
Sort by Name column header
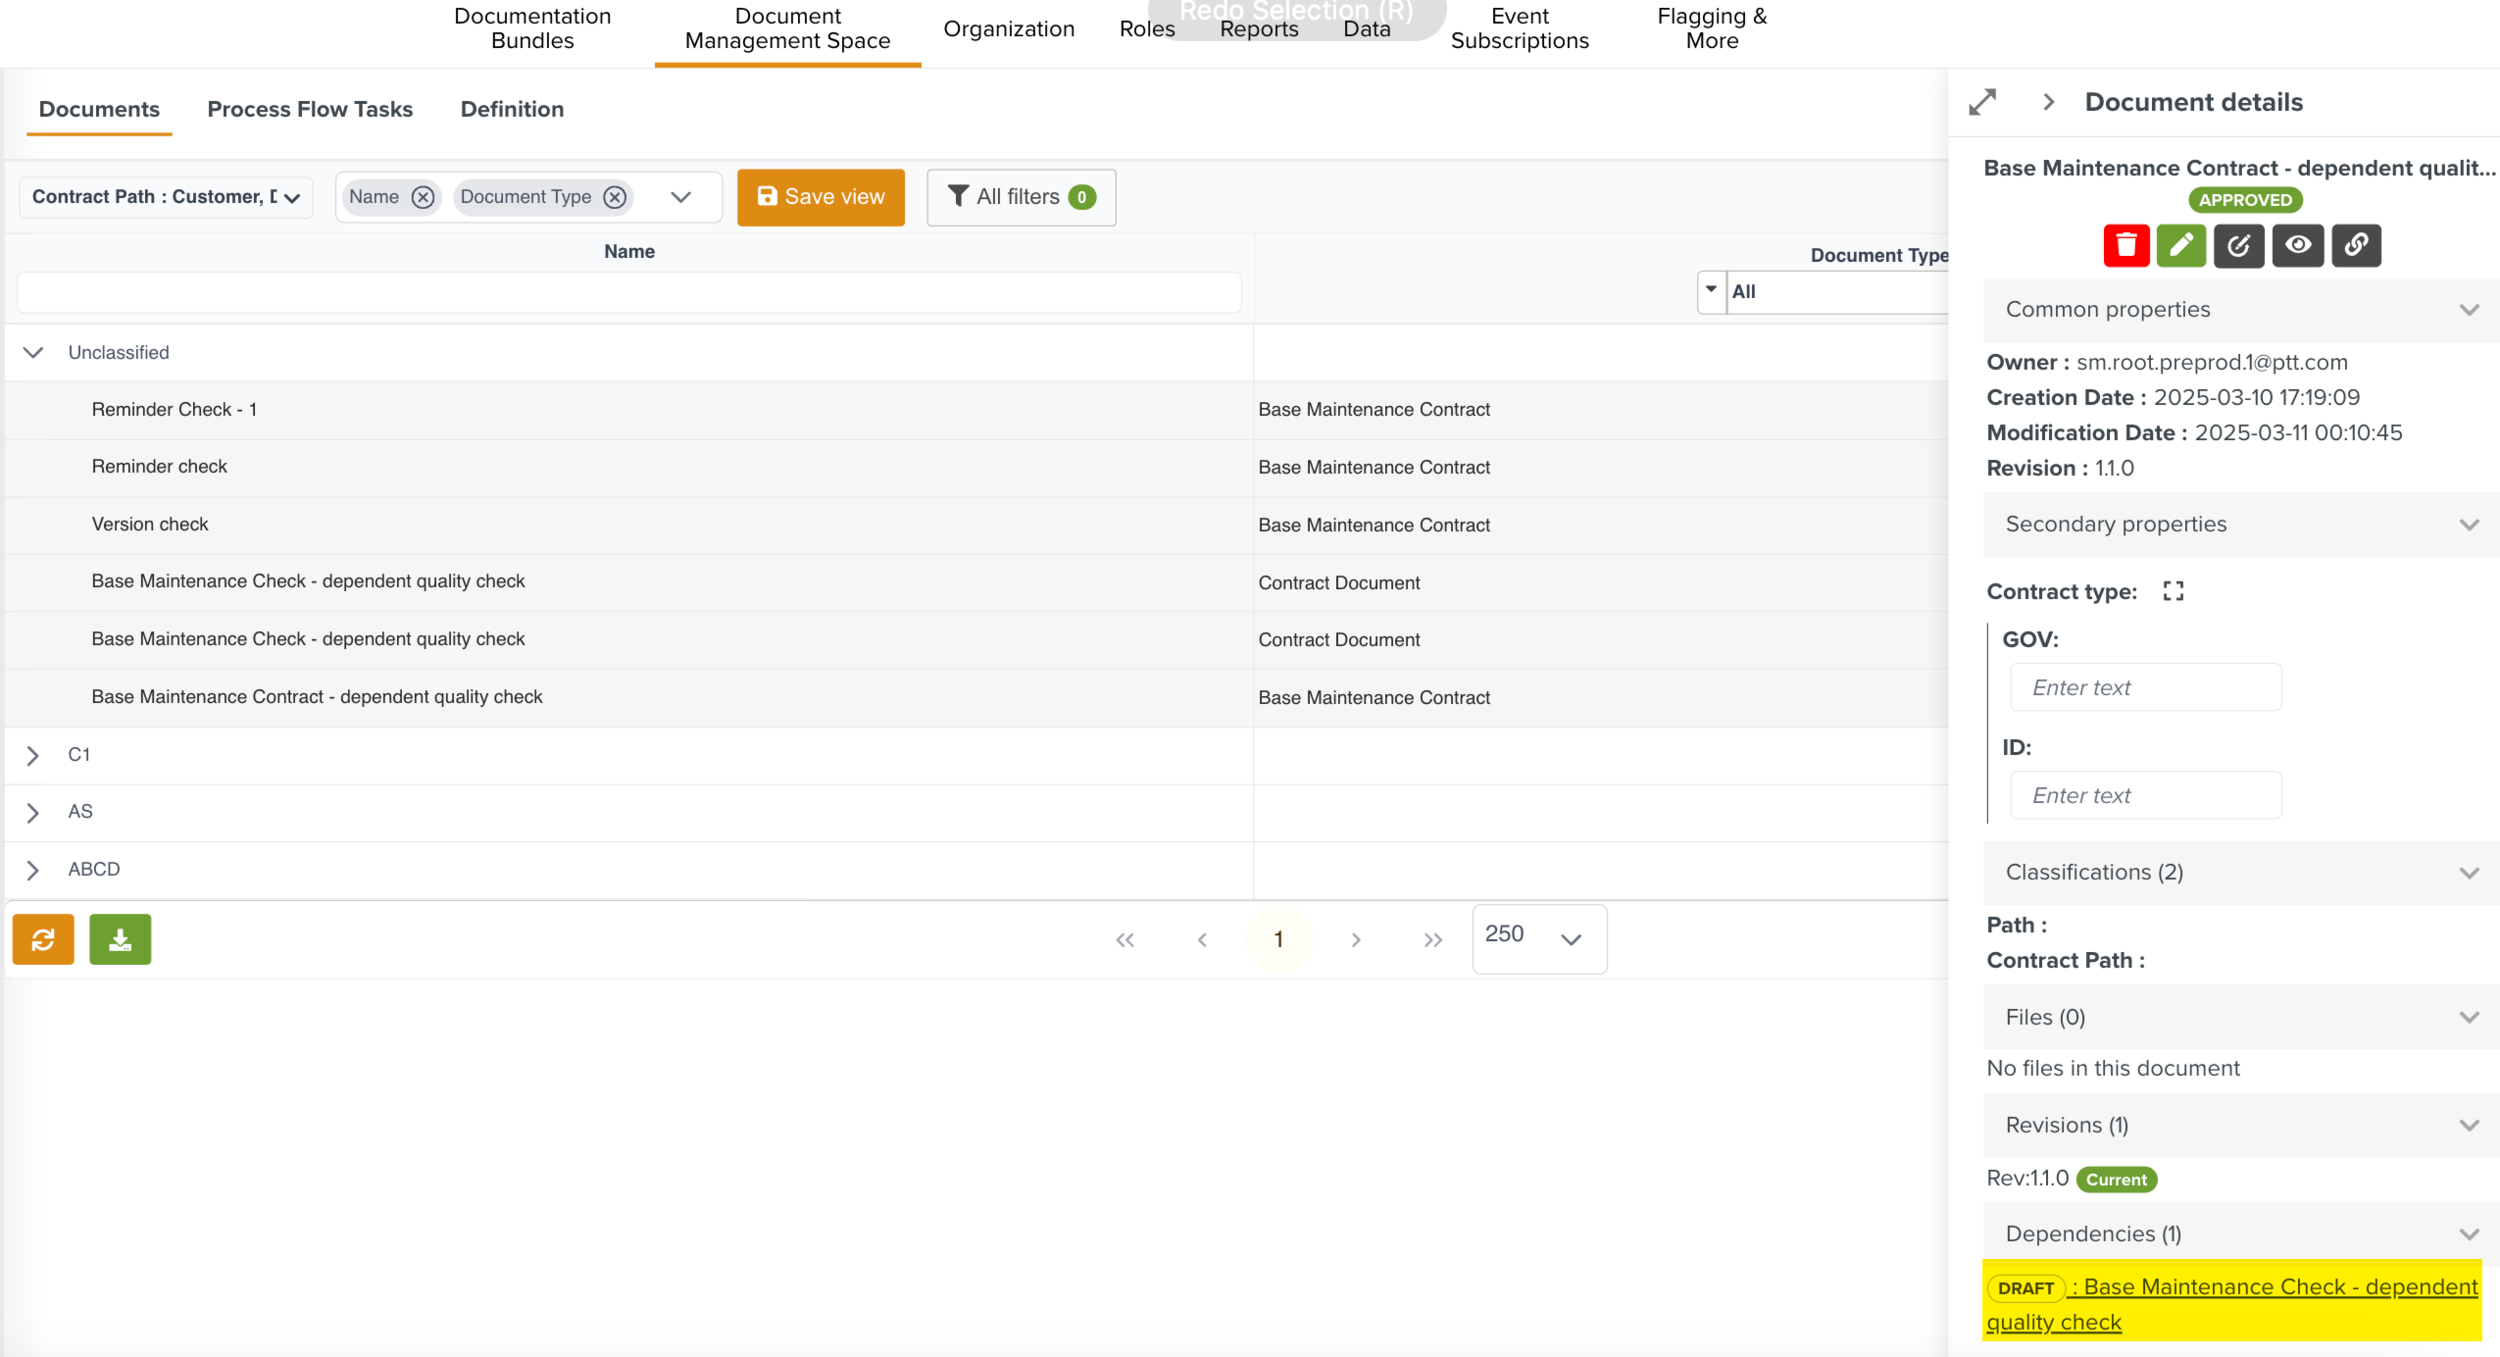[629, 252]
